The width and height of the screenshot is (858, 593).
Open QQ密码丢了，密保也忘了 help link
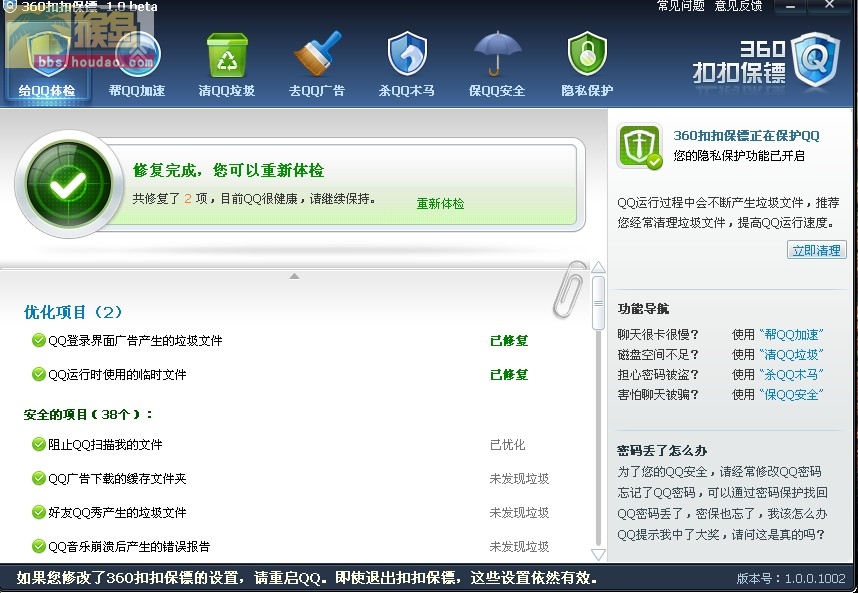(722, 513)
